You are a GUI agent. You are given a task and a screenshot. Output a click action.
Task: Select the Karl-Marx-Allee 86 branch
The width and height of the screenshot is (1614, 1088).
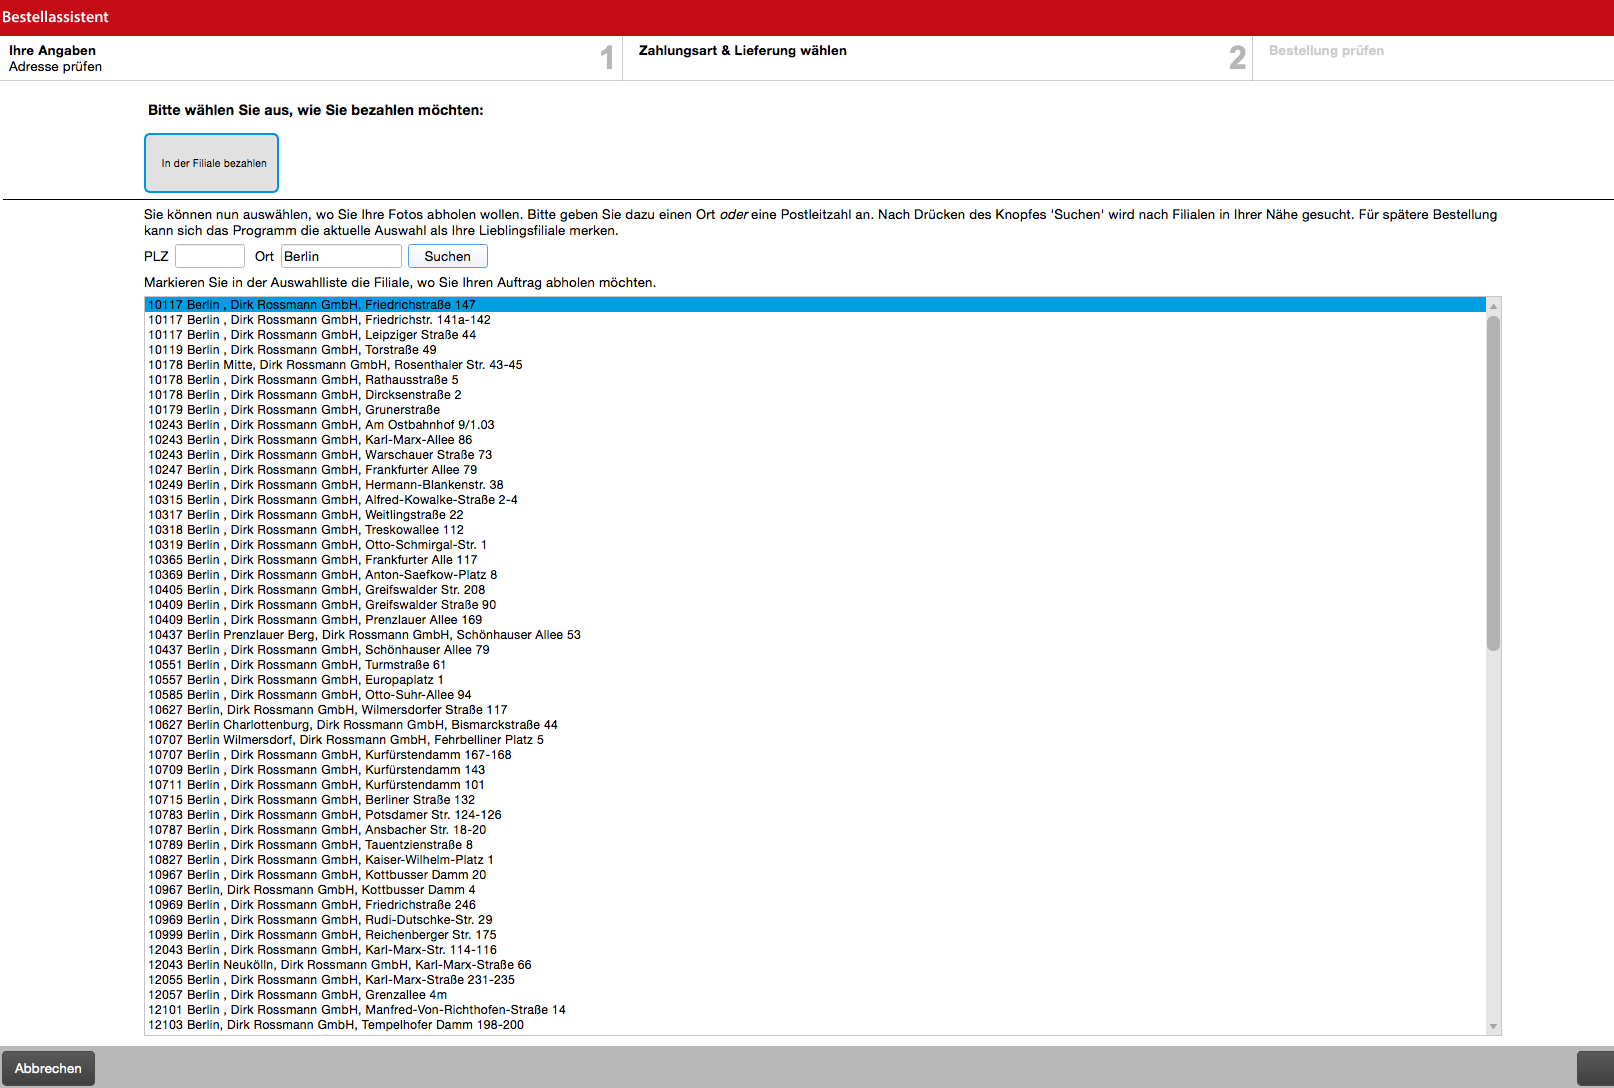tap(815, 440)
